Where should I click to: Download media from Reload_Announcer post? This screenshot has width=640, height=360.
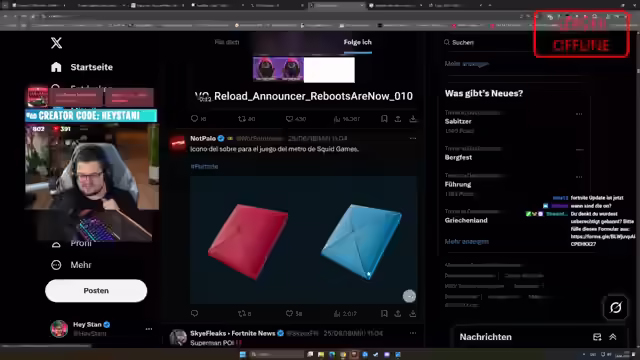[413, 118]
